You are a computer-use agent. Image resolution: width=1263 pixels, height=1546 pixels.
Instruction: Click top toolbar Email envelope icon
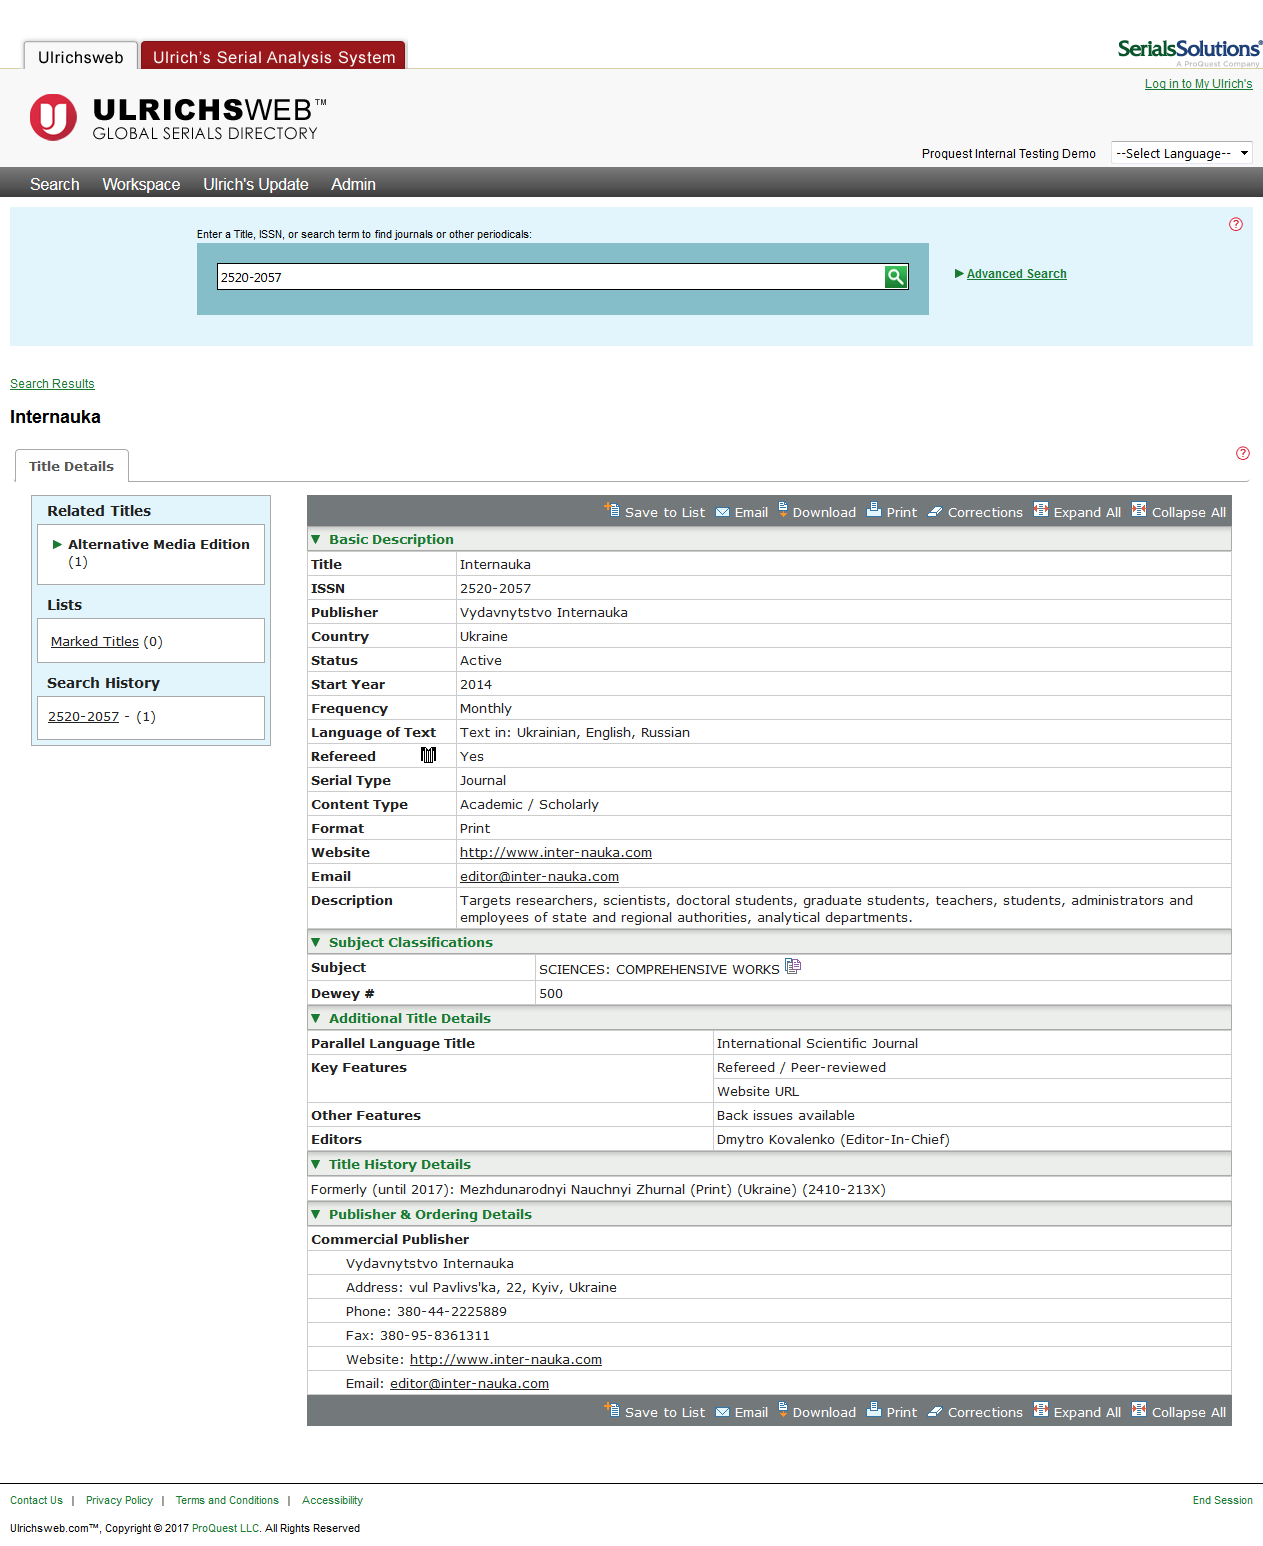pos(722,513)
